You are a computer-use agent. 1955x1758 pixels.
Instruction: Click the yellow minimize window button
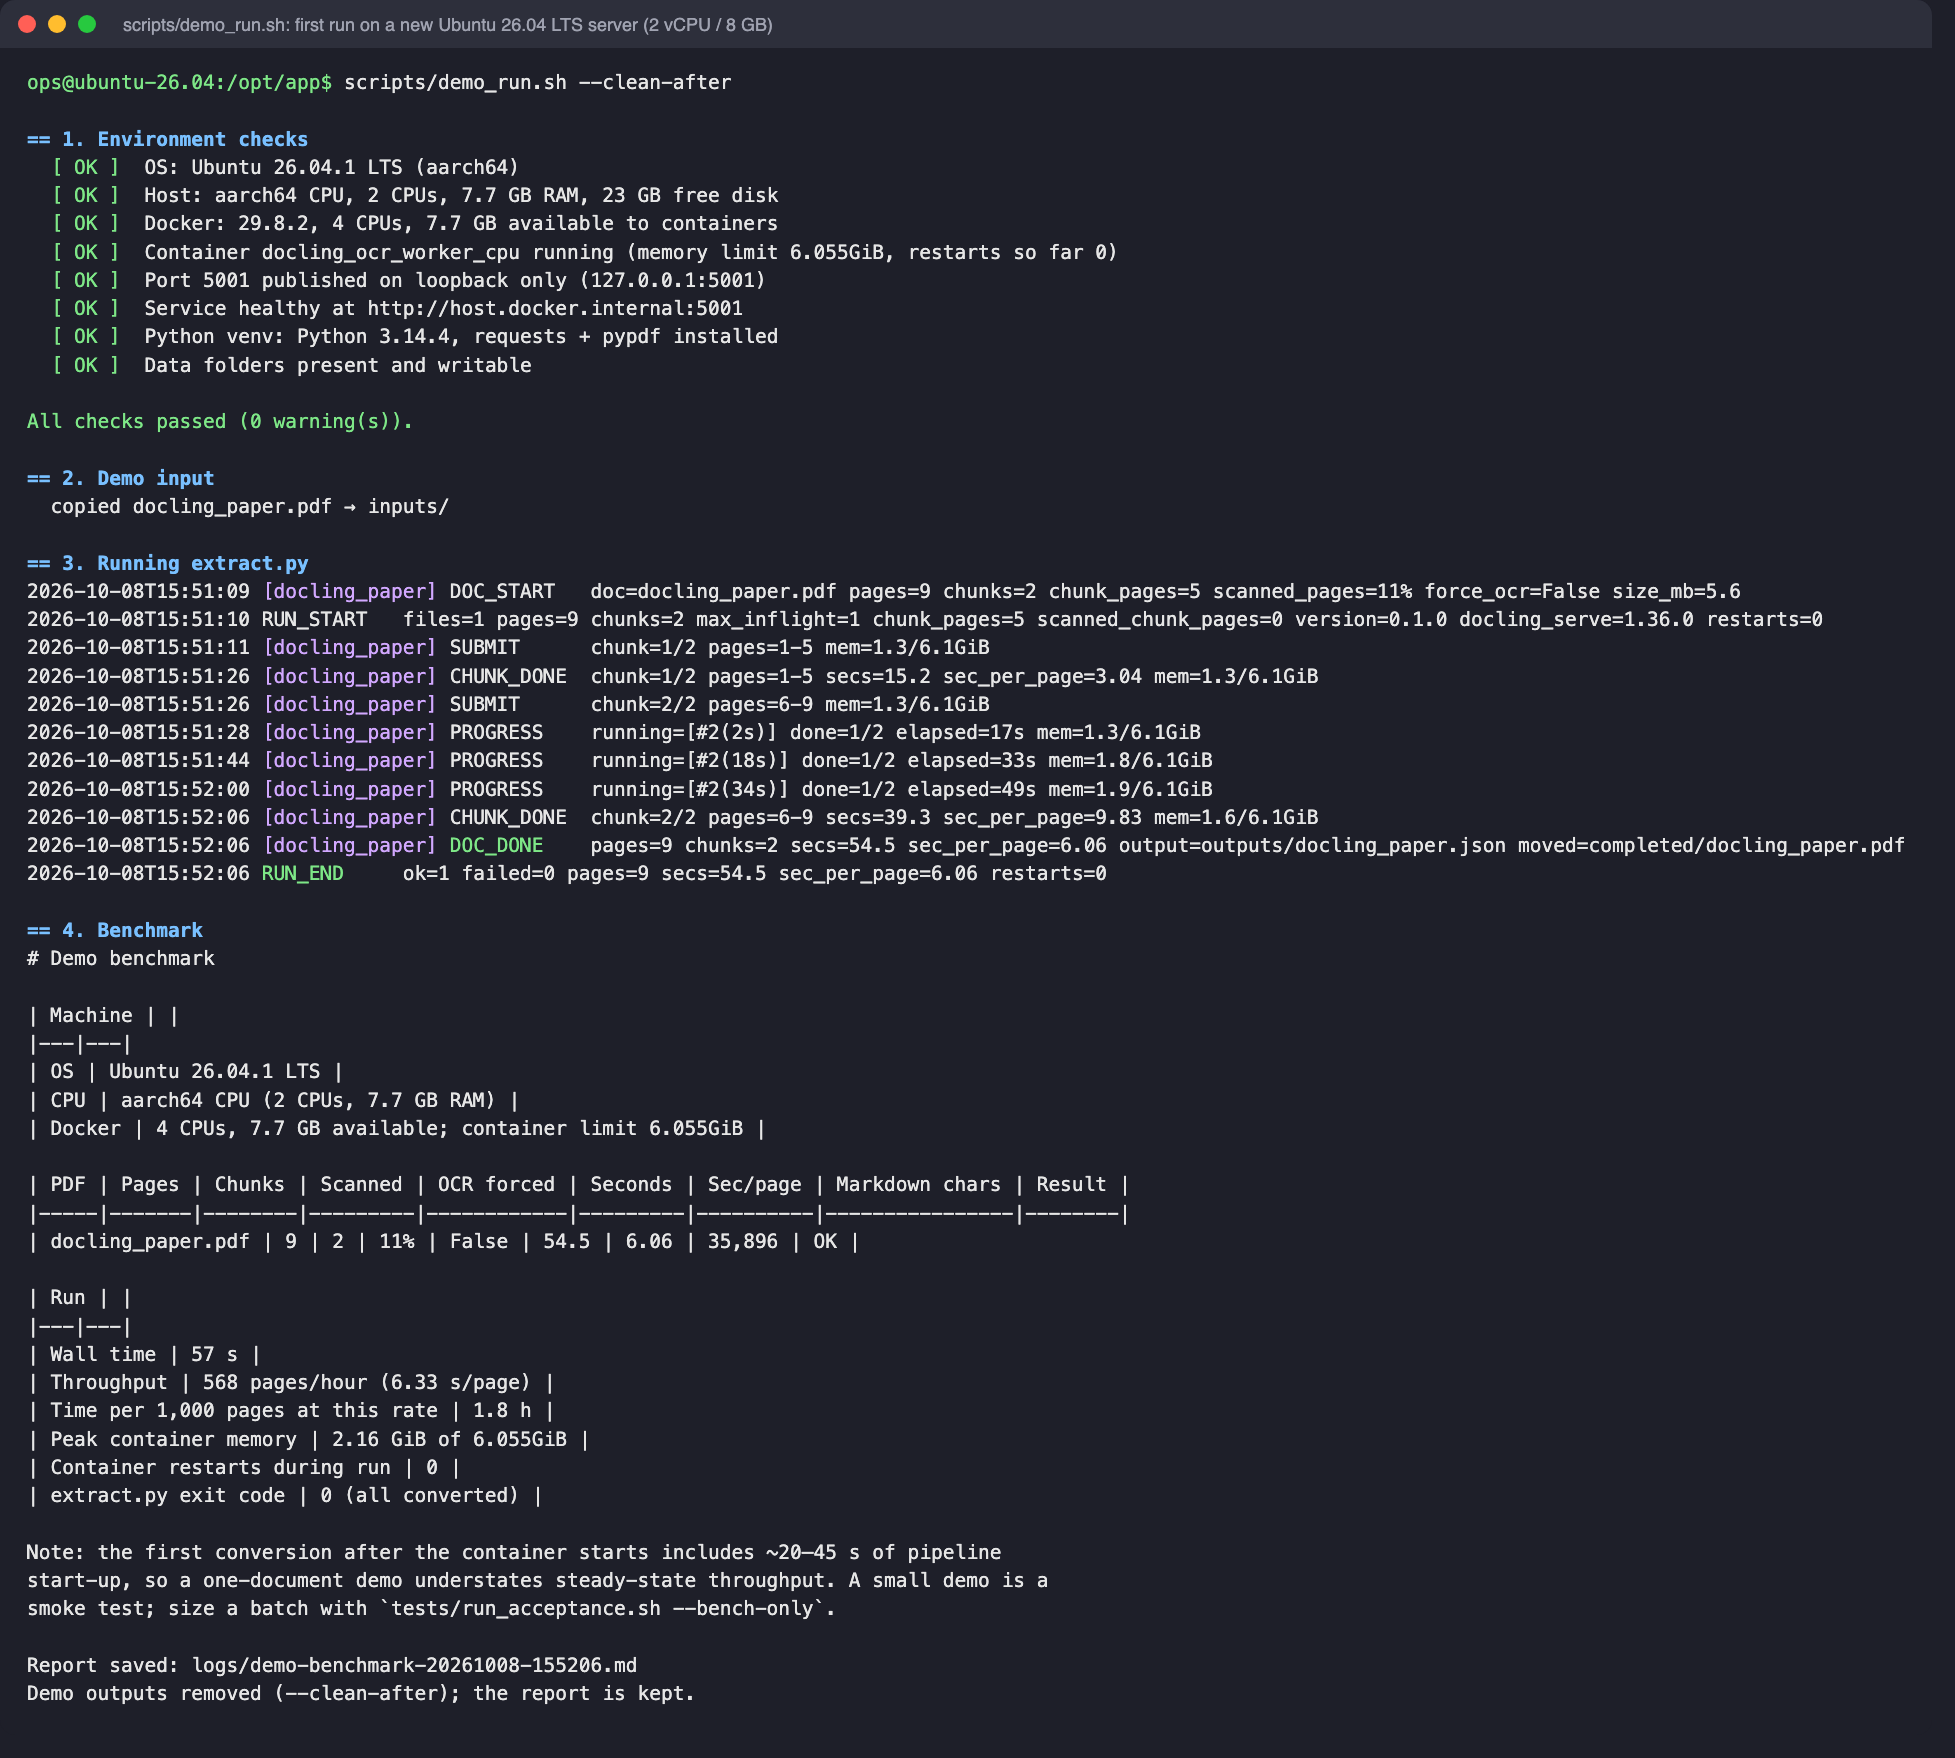coord(57,24)
